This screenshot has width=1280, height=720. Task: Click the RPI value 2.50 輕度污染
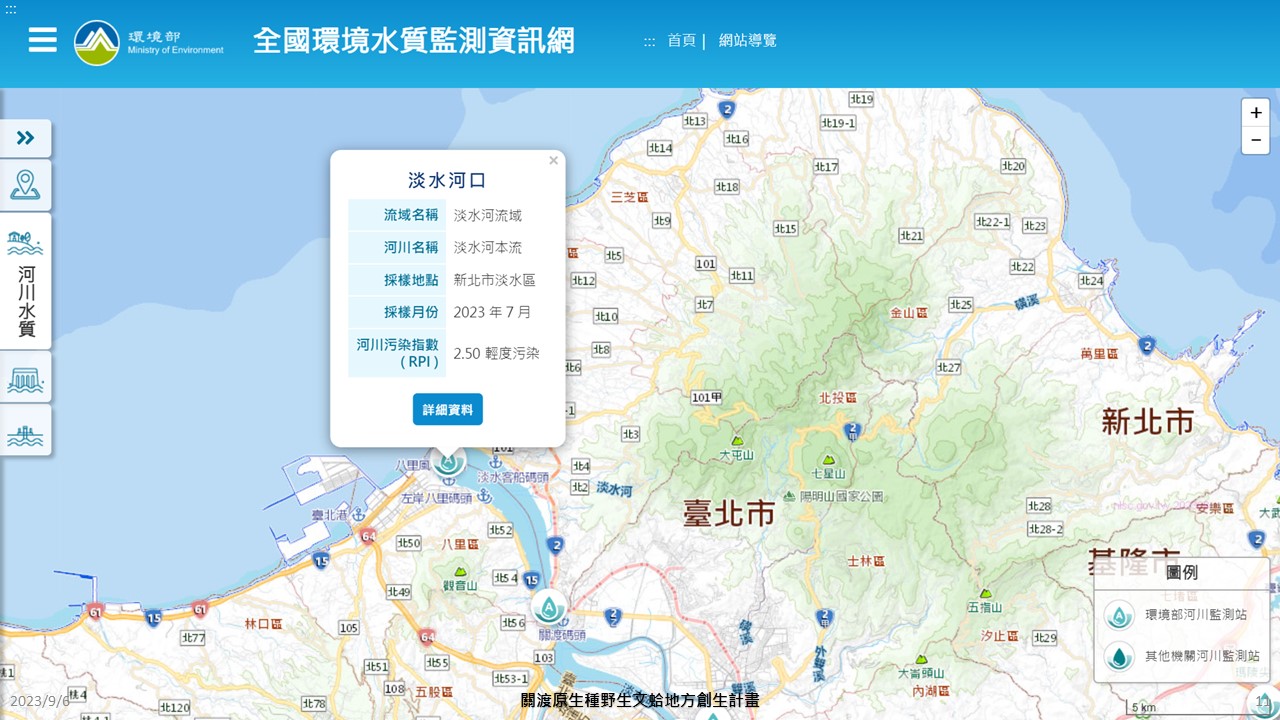496,353
